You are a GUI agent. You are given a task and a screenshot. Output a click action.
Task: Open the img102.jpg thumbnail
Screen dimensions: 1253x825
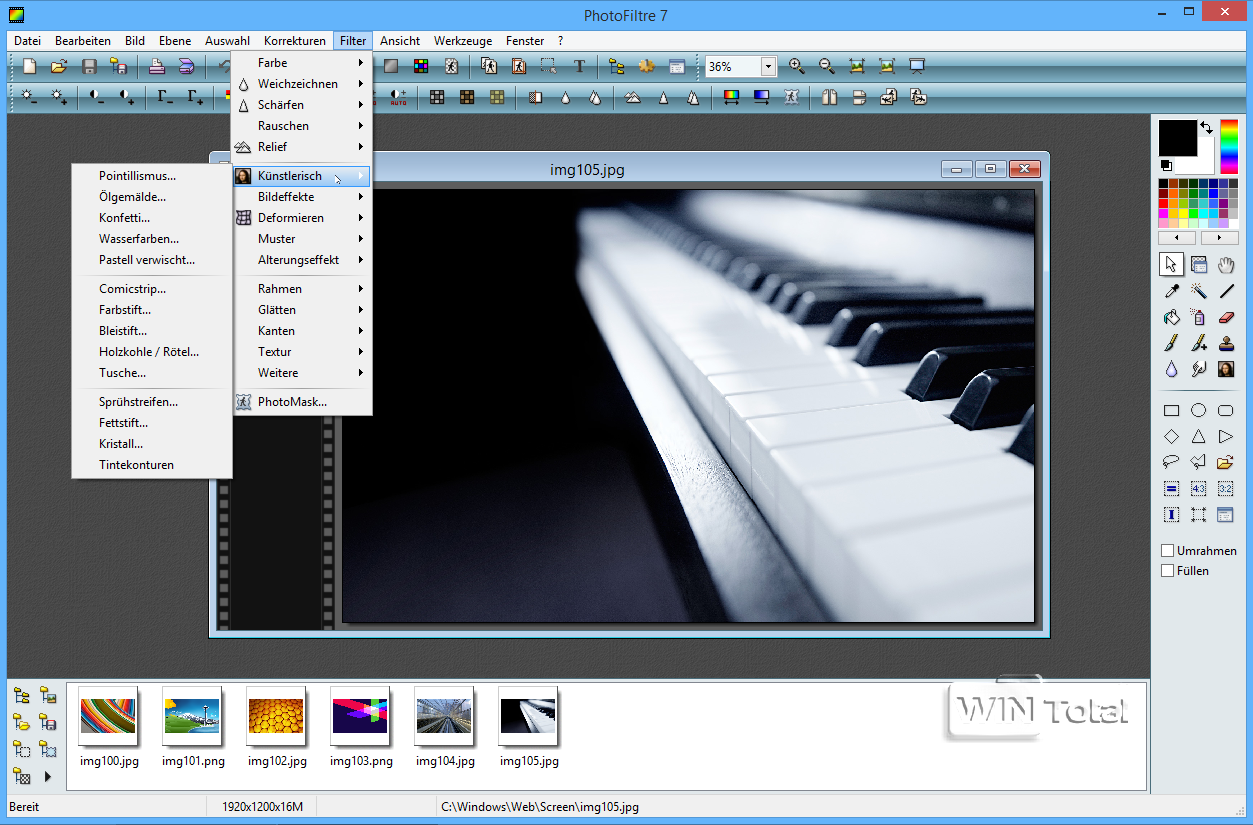(276, 717)
